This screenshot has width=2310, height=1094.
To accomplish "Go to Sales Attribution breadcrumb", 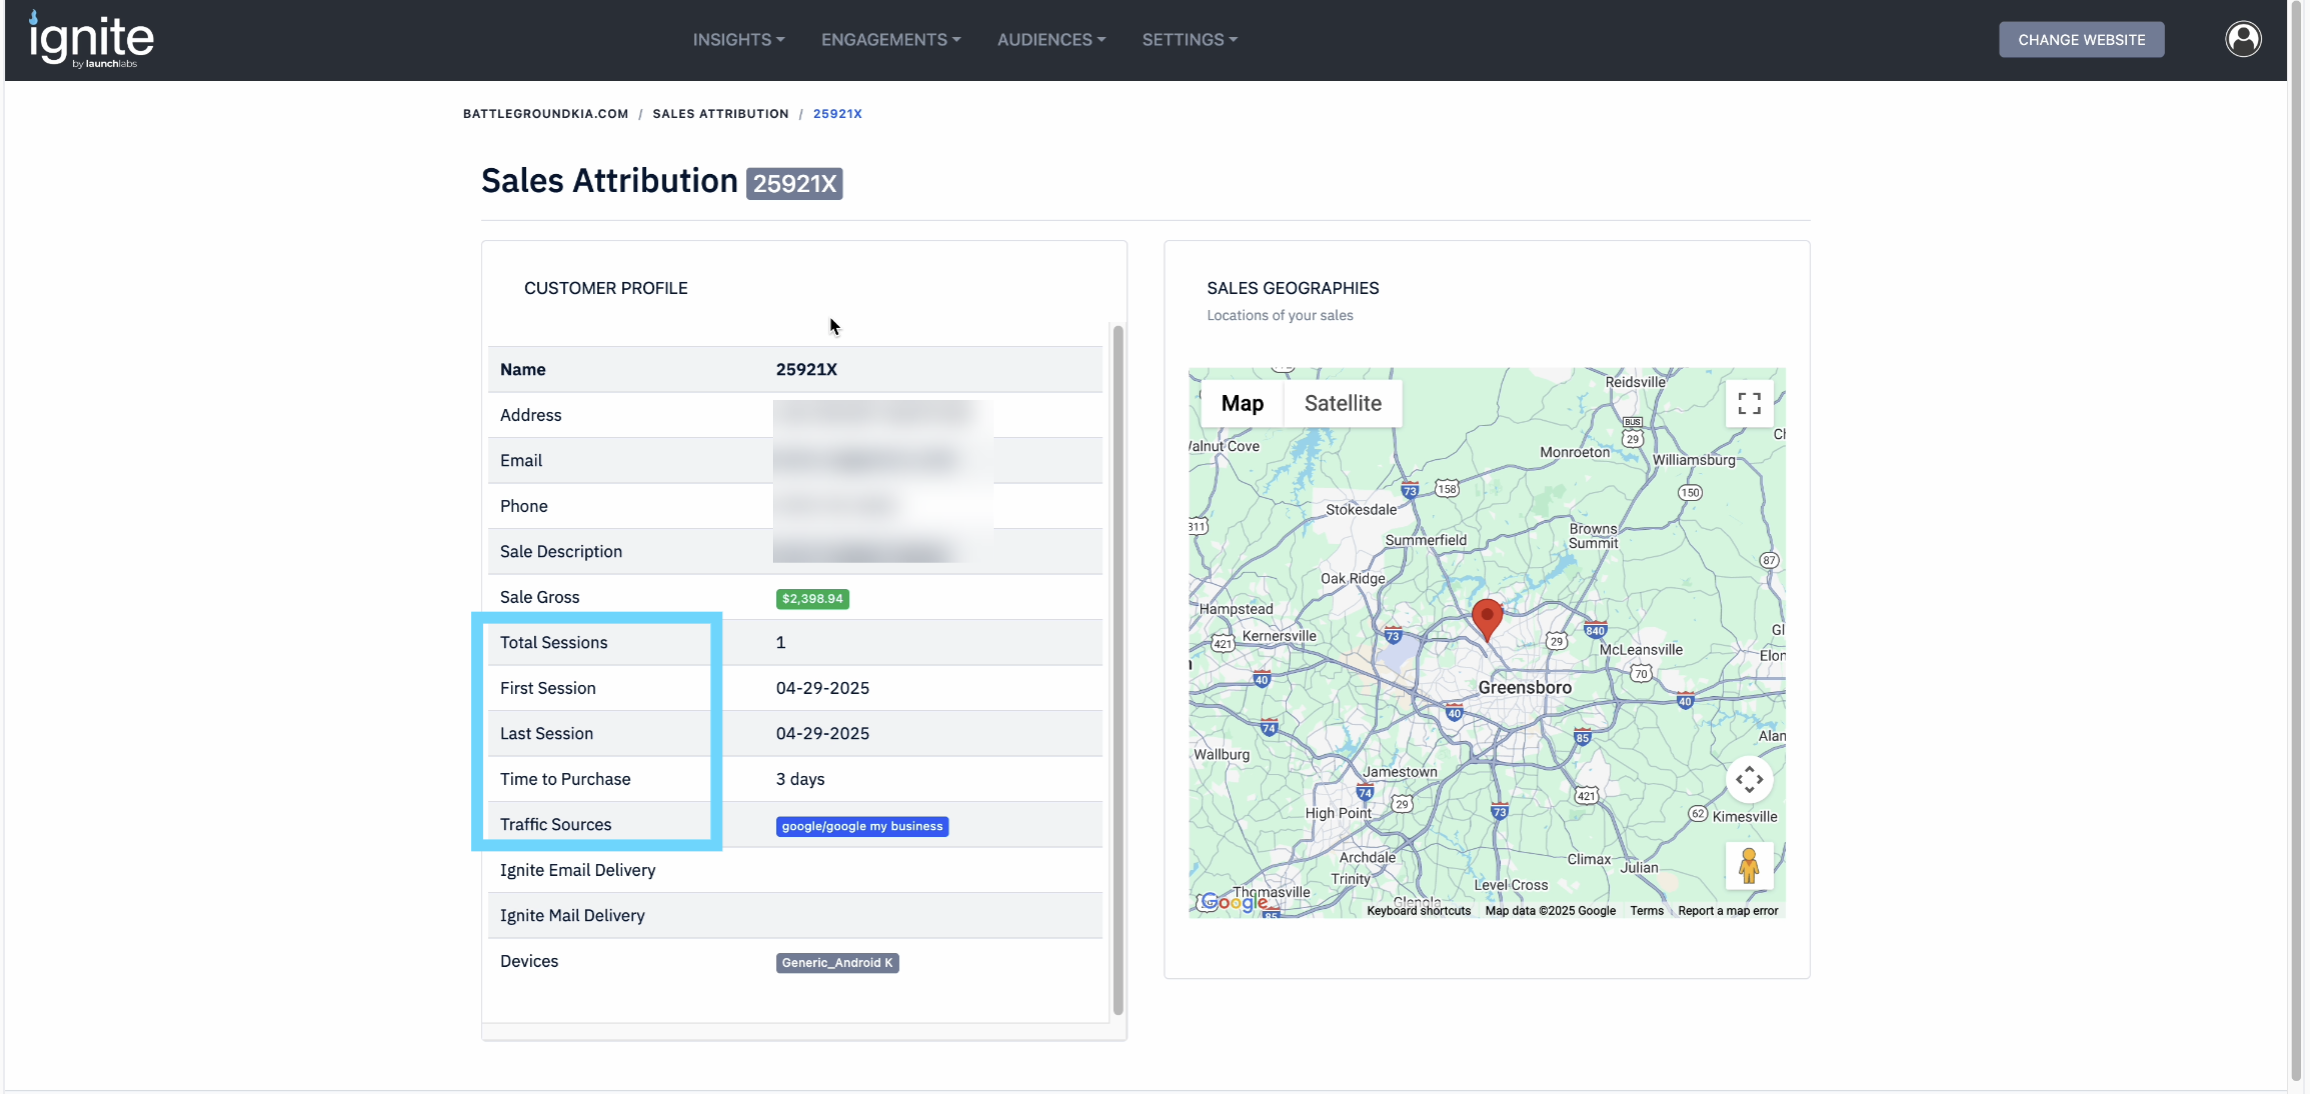I will (x=720, y=114).
